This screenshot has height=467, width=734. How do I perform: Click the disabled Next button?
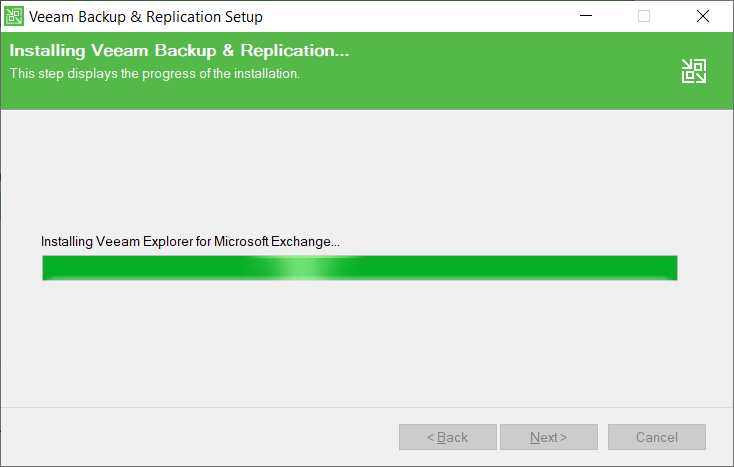point(549,437)
